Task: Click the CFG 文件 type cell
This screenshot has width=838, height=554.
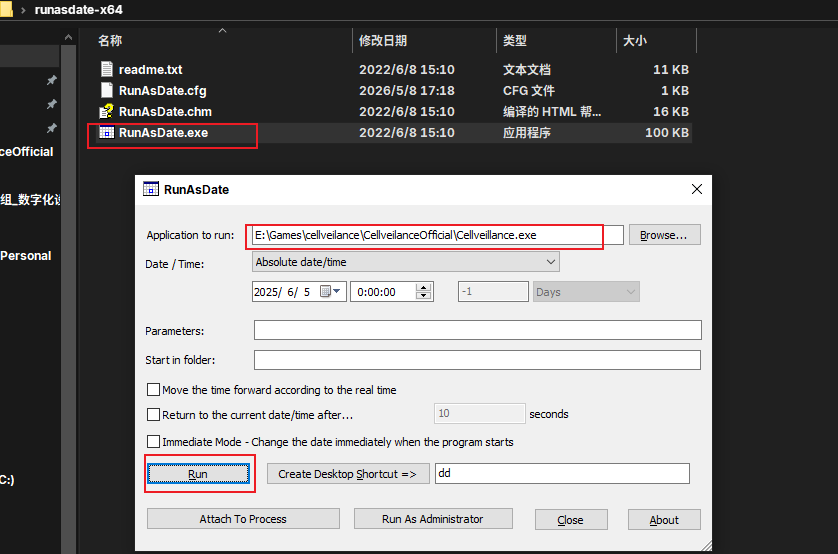Action: [529, 90]
